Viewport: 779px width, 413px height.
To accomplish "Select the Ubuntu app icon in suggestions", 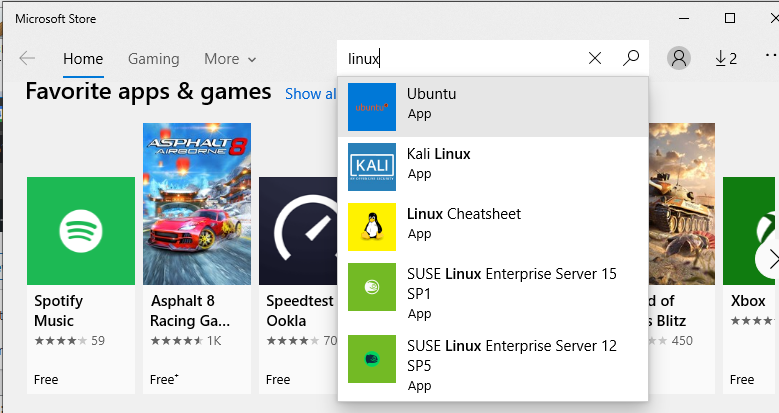I will click(x=372, y=107).
